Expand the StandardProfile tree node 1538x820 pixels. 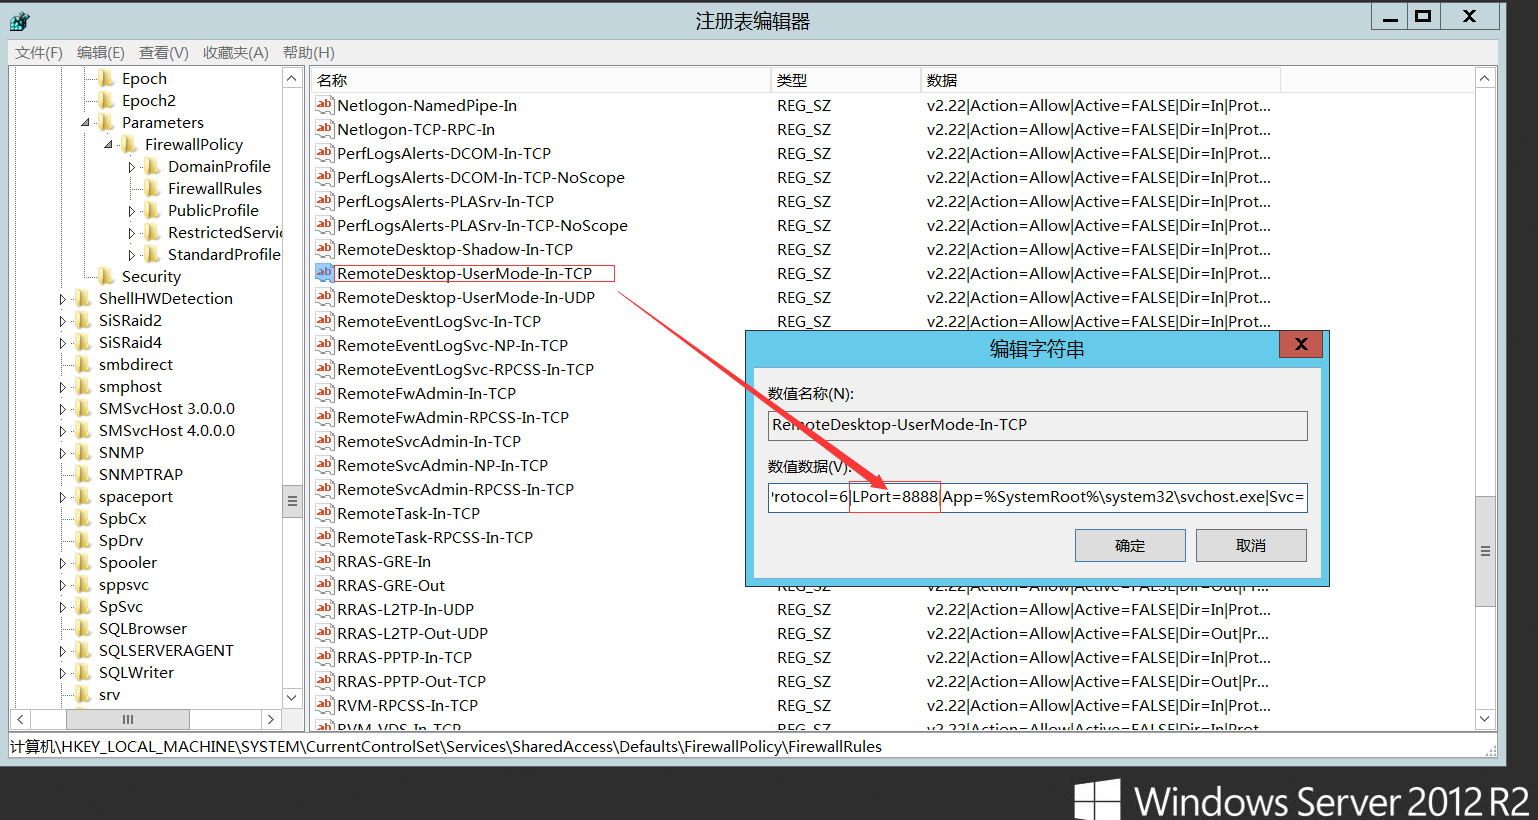coord(132,255)
